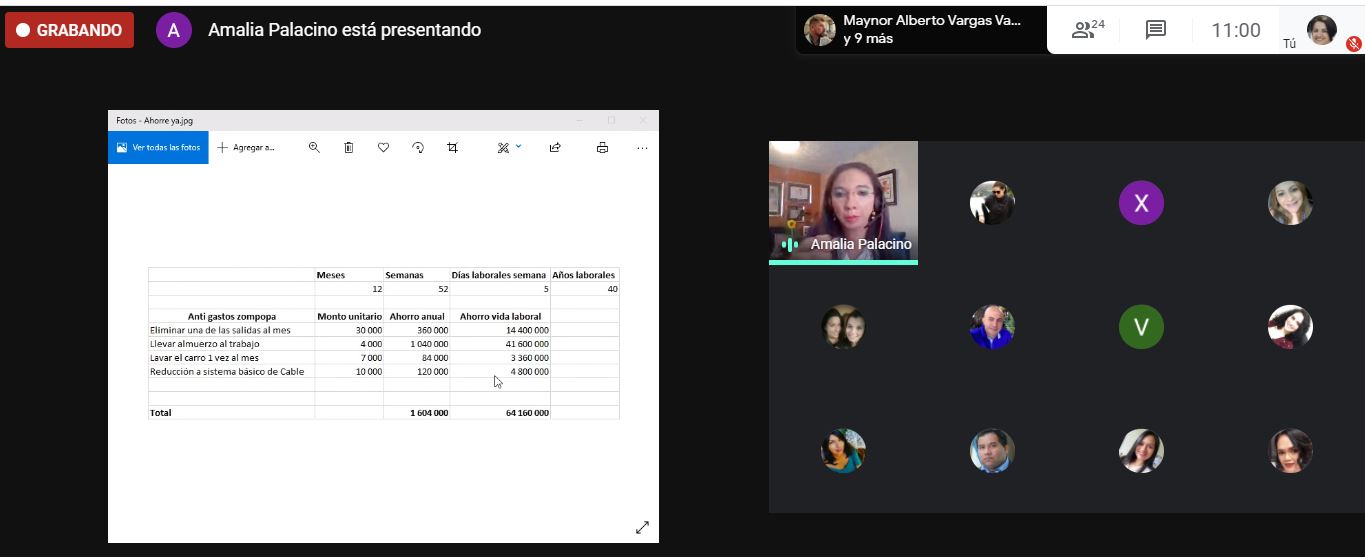
Task: Click 'Agregar a...' button
Action: click(246, 147)
